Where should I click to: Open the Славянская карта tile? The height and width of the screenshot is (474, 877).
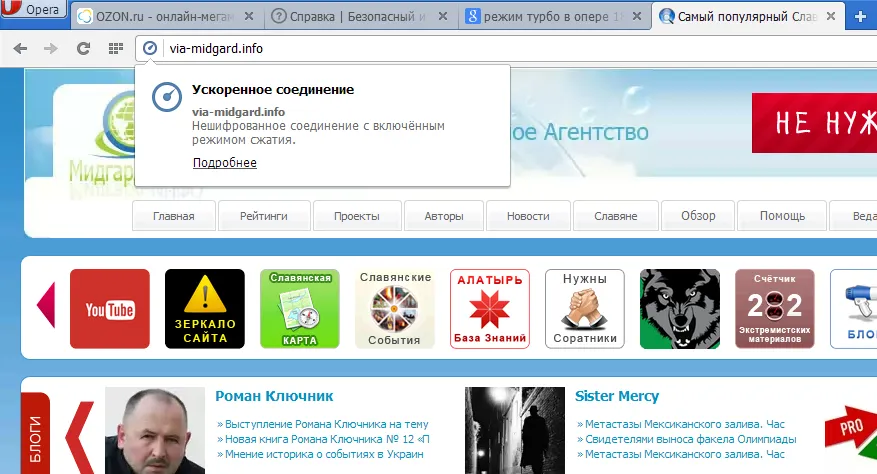[300, 309]
